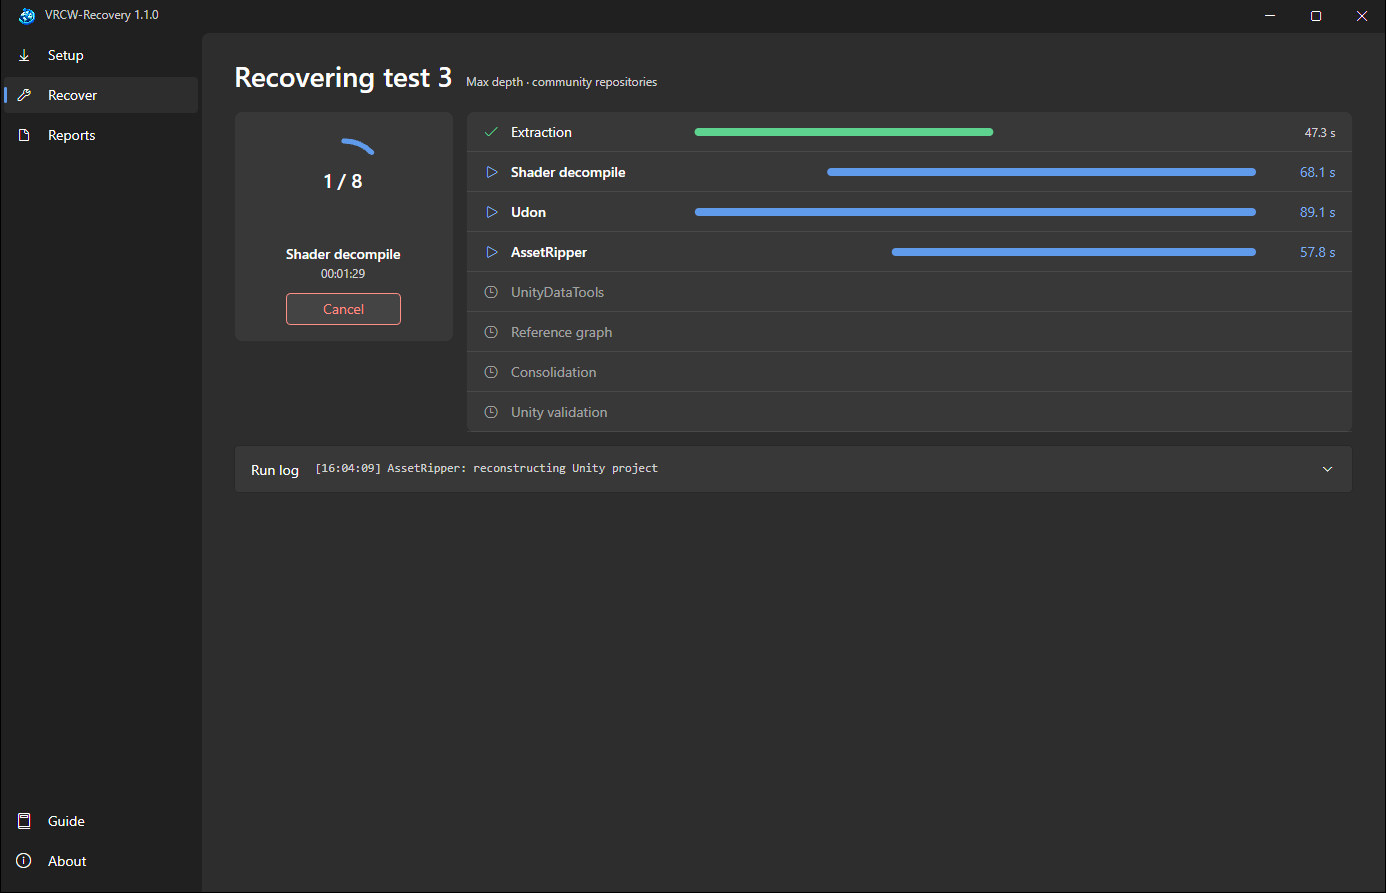Expand the Run log chevron
1386x893 pixels.
coord(1328,469)
